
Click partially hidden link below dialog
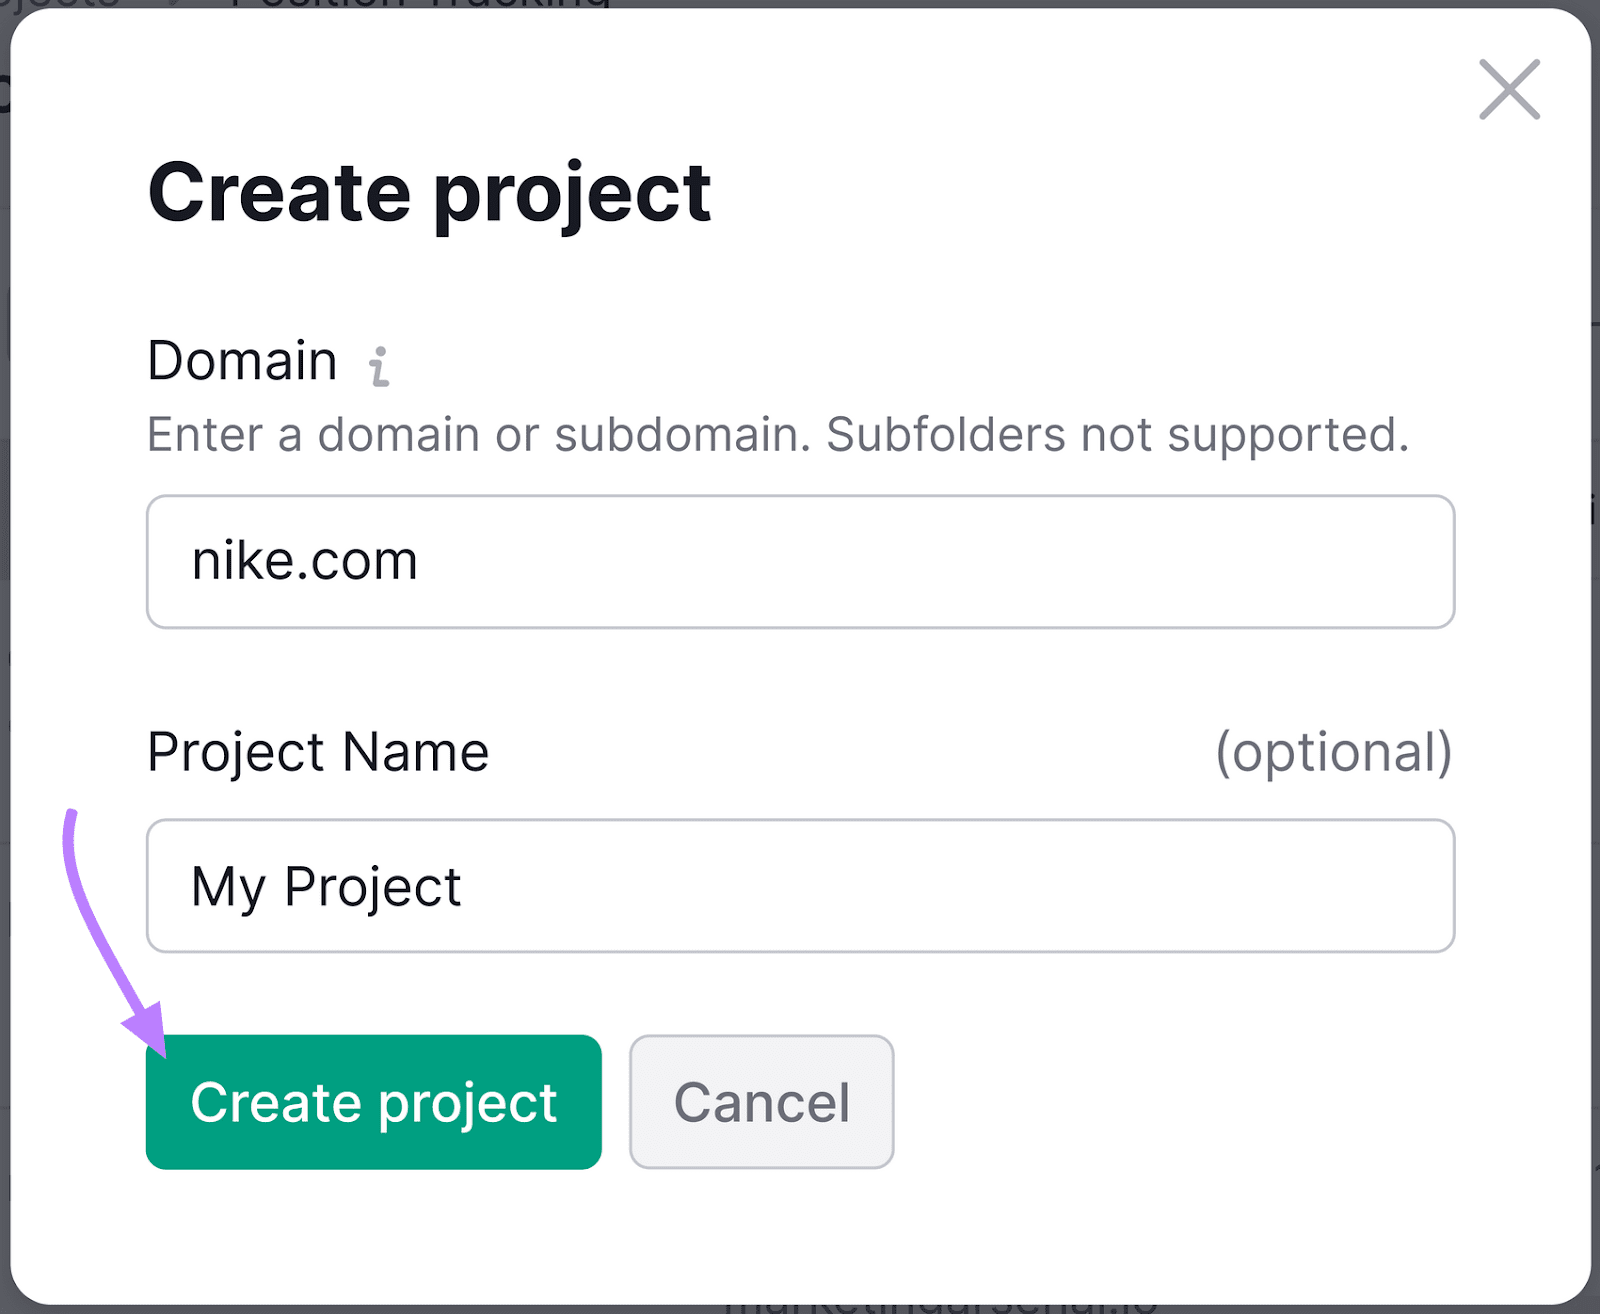pyautogui.click(x=940, y=1307)
